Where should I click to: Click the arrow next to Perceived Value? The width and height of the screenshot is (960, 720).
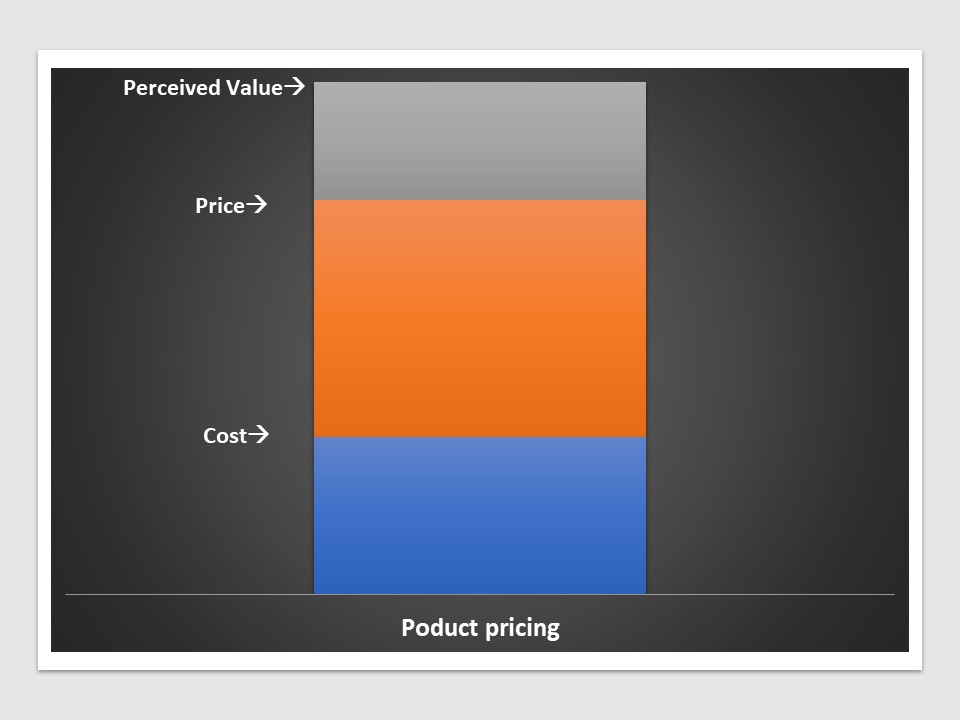click(294, 86)
